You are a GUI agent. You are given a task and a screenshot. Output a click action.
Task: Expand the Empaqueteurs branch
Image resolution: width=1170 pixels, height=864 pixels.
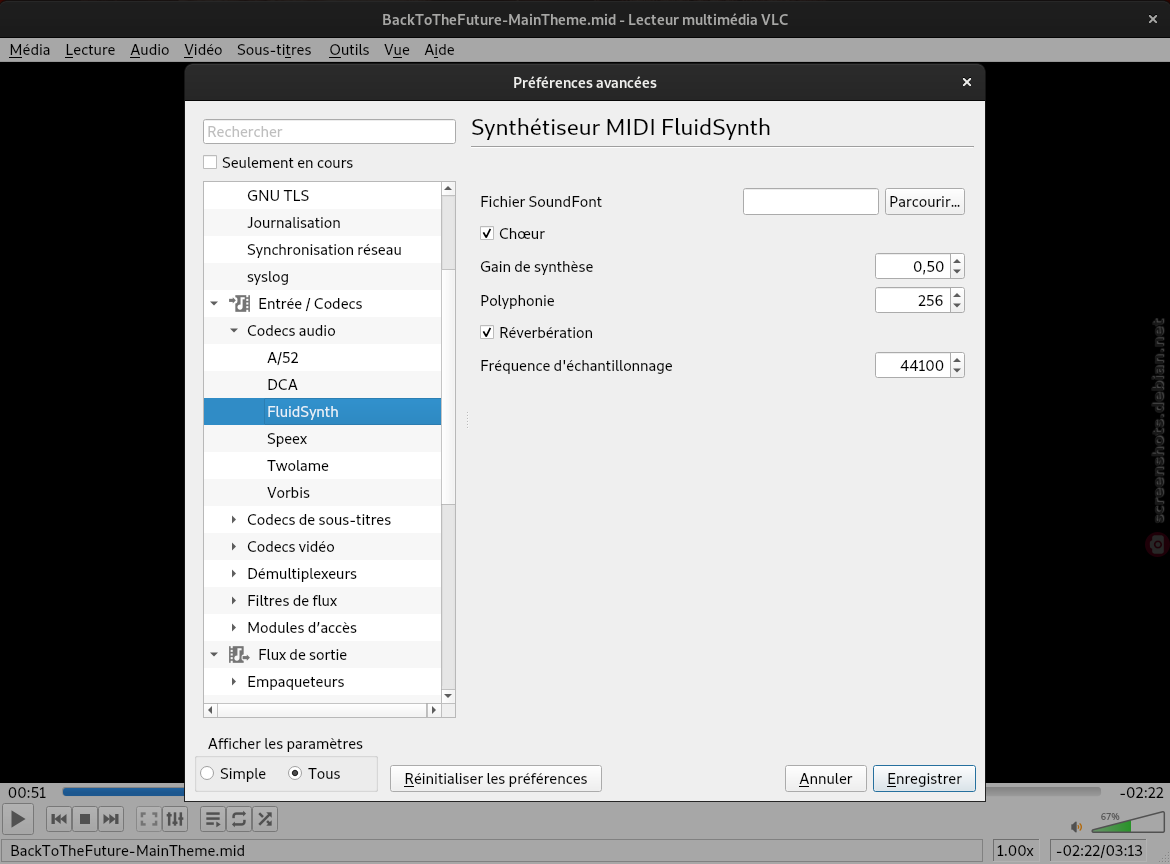coord(234,681)
